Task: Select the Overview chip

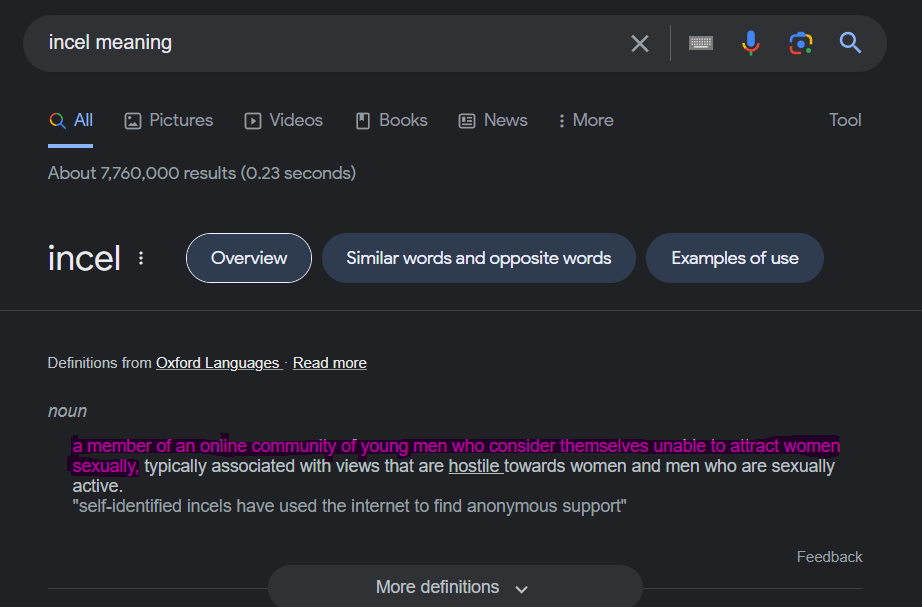Action: coord(249,258)
